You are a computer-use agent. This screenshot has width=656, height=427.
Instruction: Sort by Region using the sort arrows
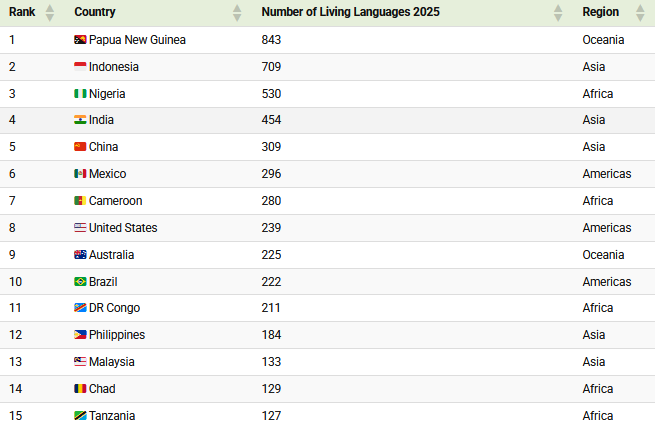coord(640,13)
